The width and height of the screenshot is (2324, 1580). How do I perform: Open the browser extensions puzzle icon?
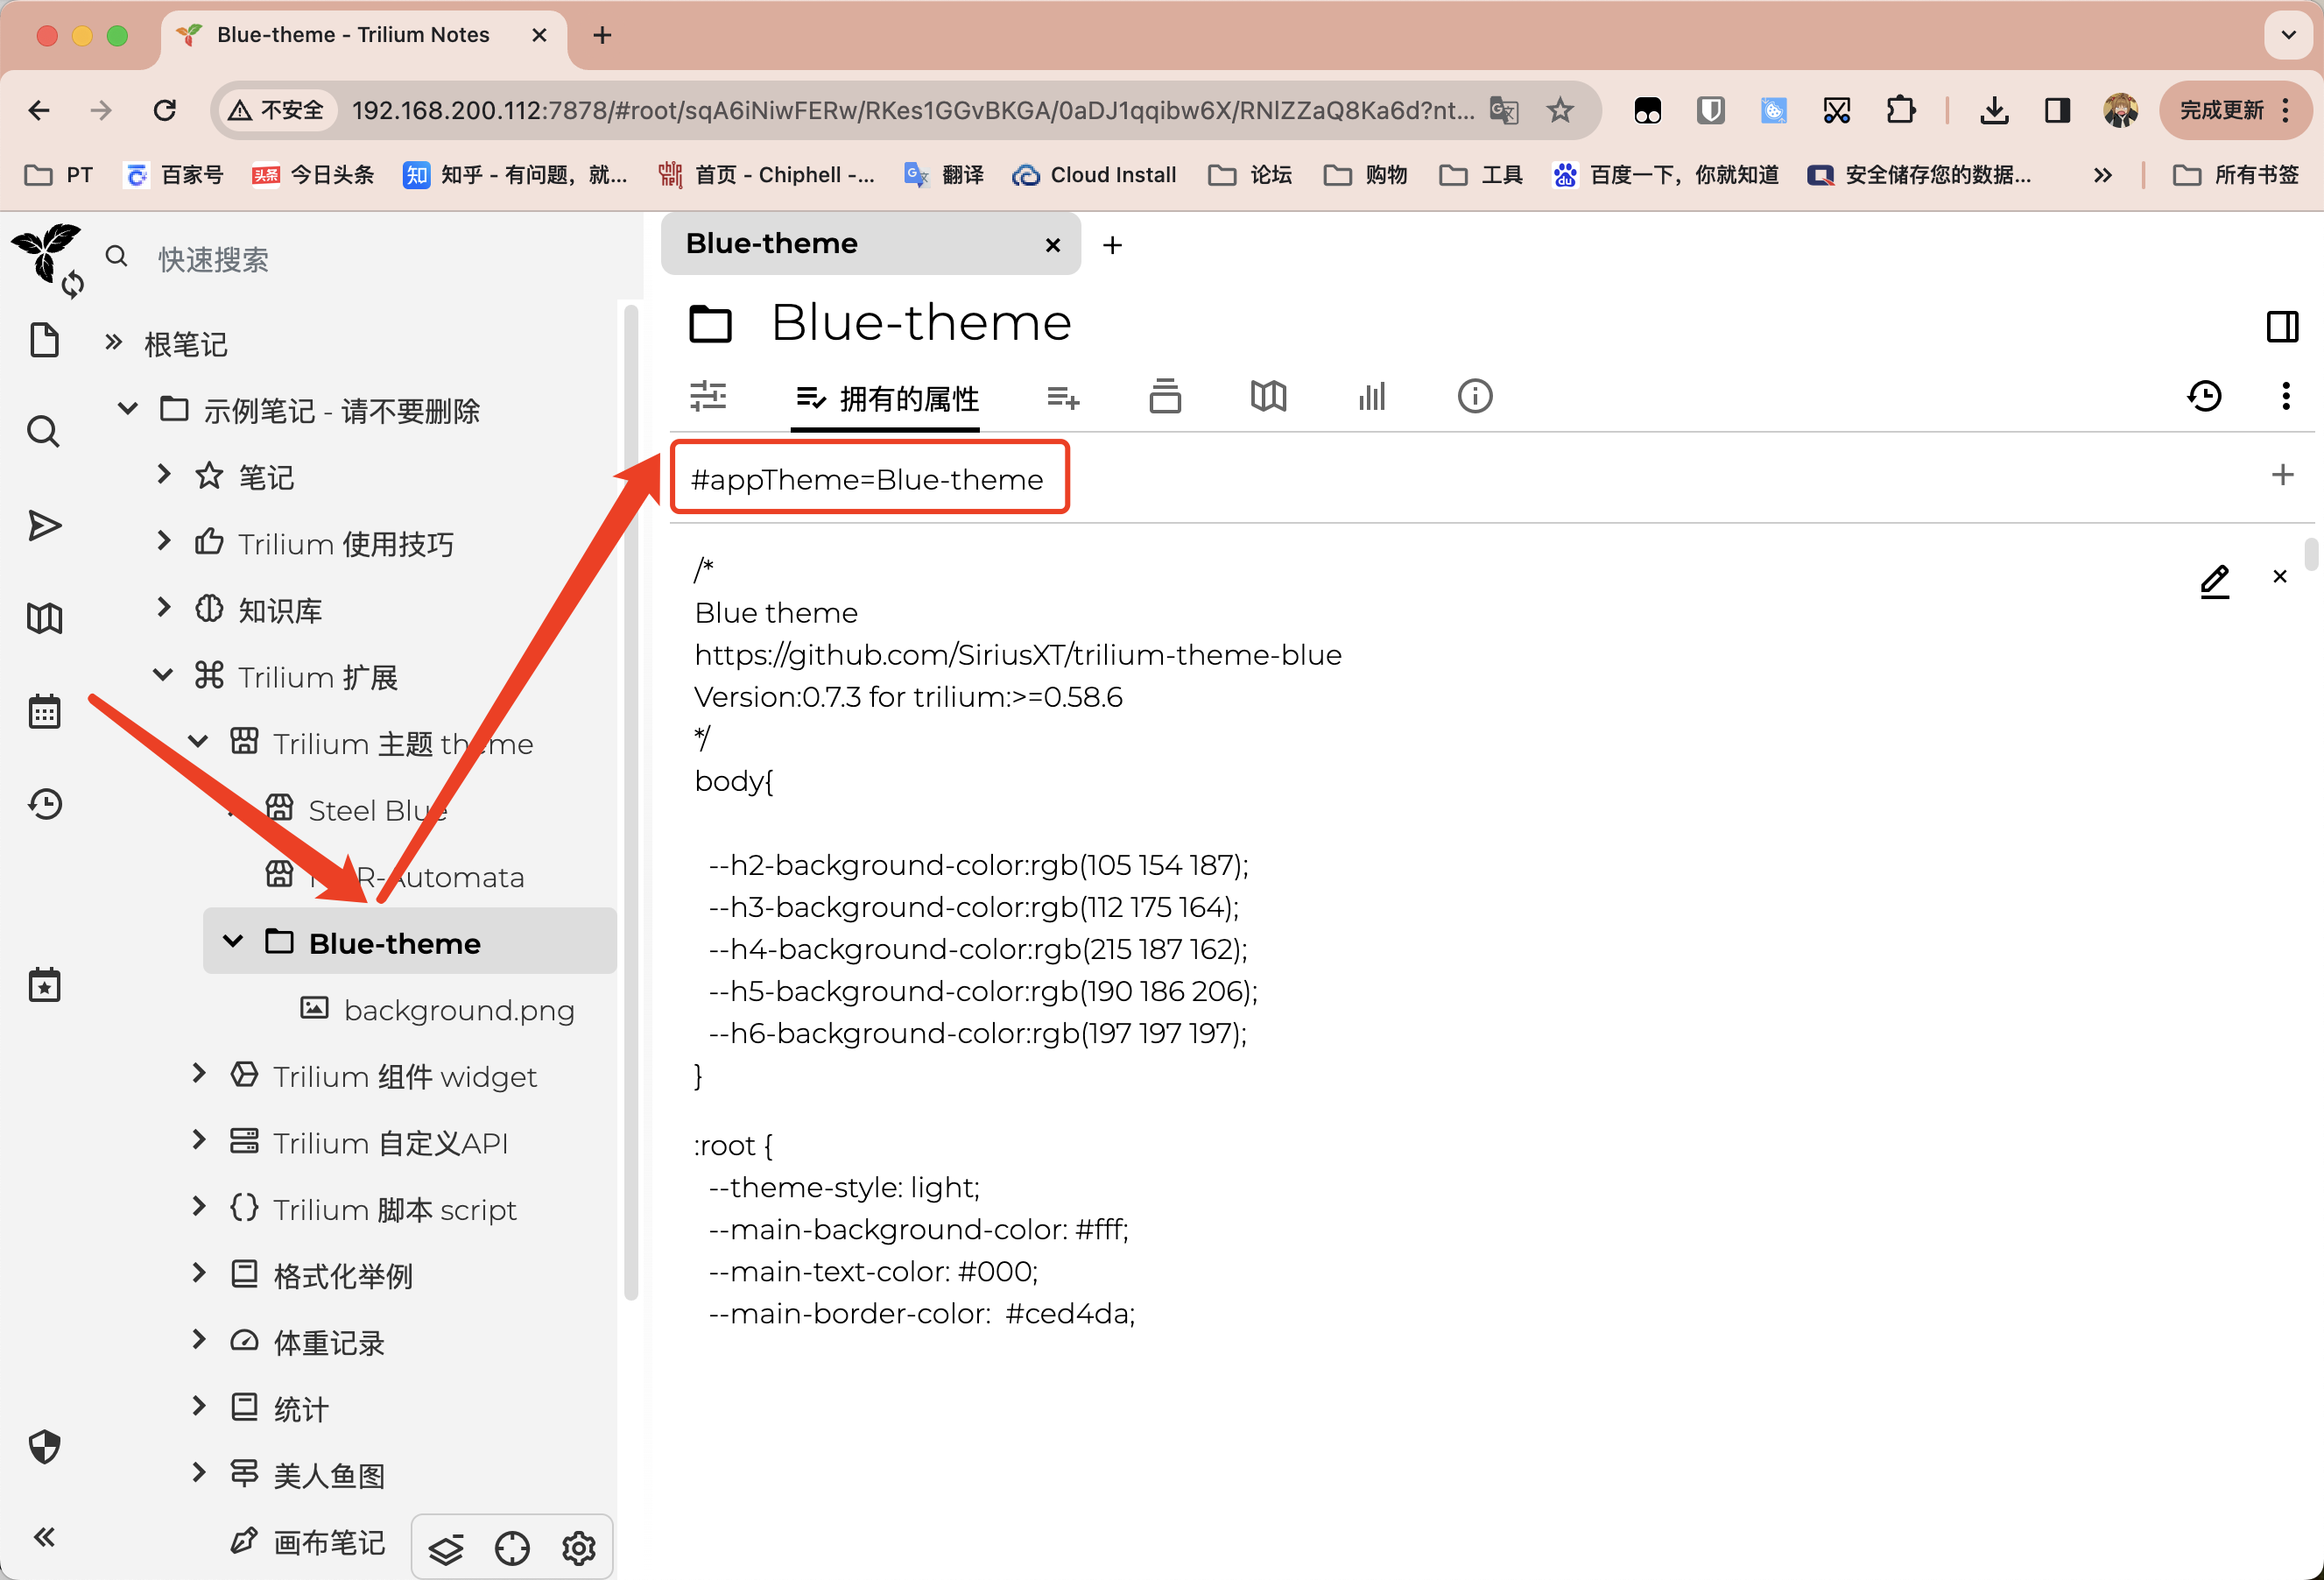click(1899, 110)
